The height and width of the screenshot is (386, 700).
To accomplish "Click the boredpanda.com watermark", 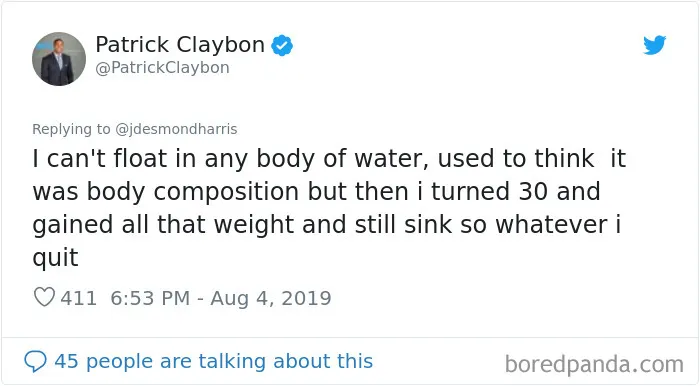I will pos(594,364).
